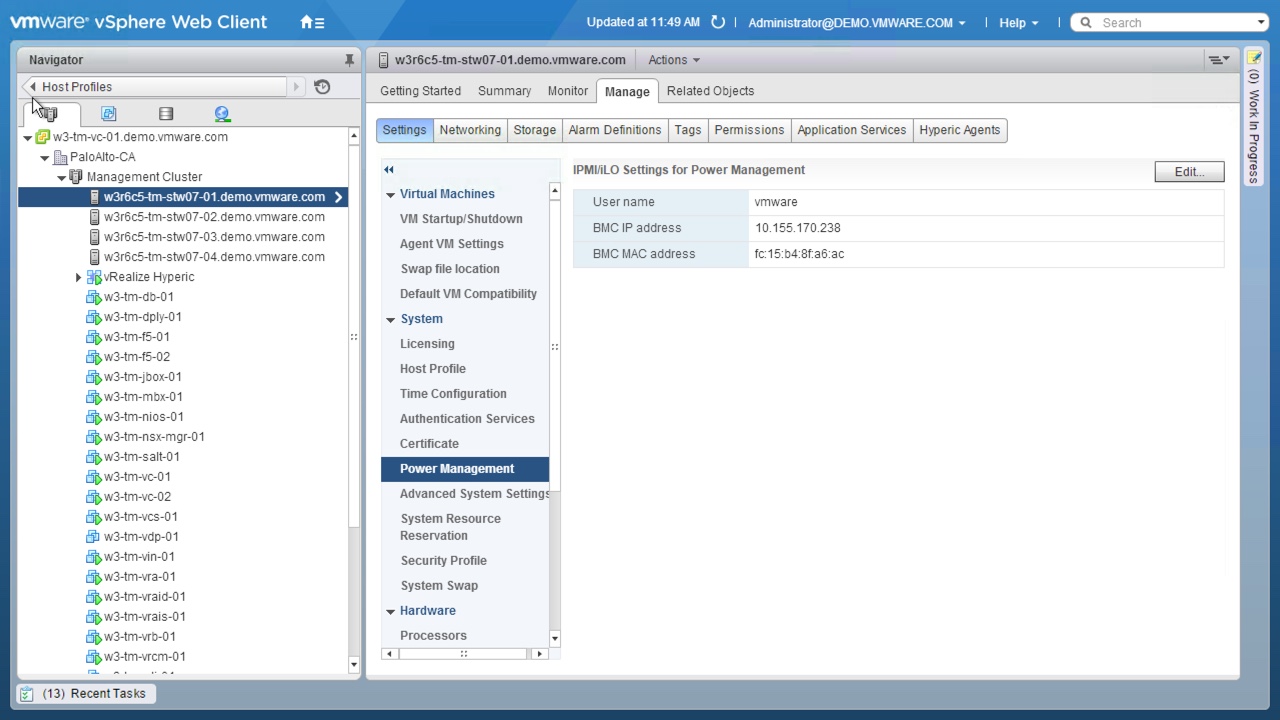Screen dimensions: 1280x720
Task: Switch to the Monitor tab
Action: [567, 91]
